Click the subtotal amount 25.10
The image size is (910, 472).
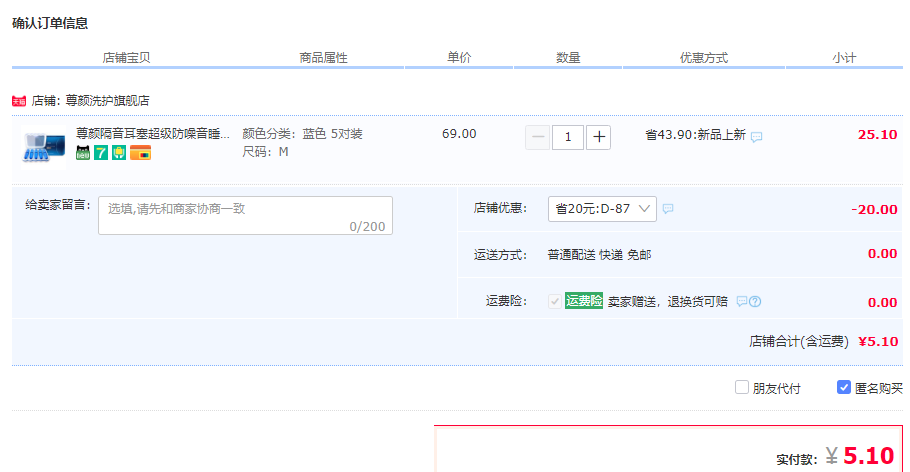(878, 135)
